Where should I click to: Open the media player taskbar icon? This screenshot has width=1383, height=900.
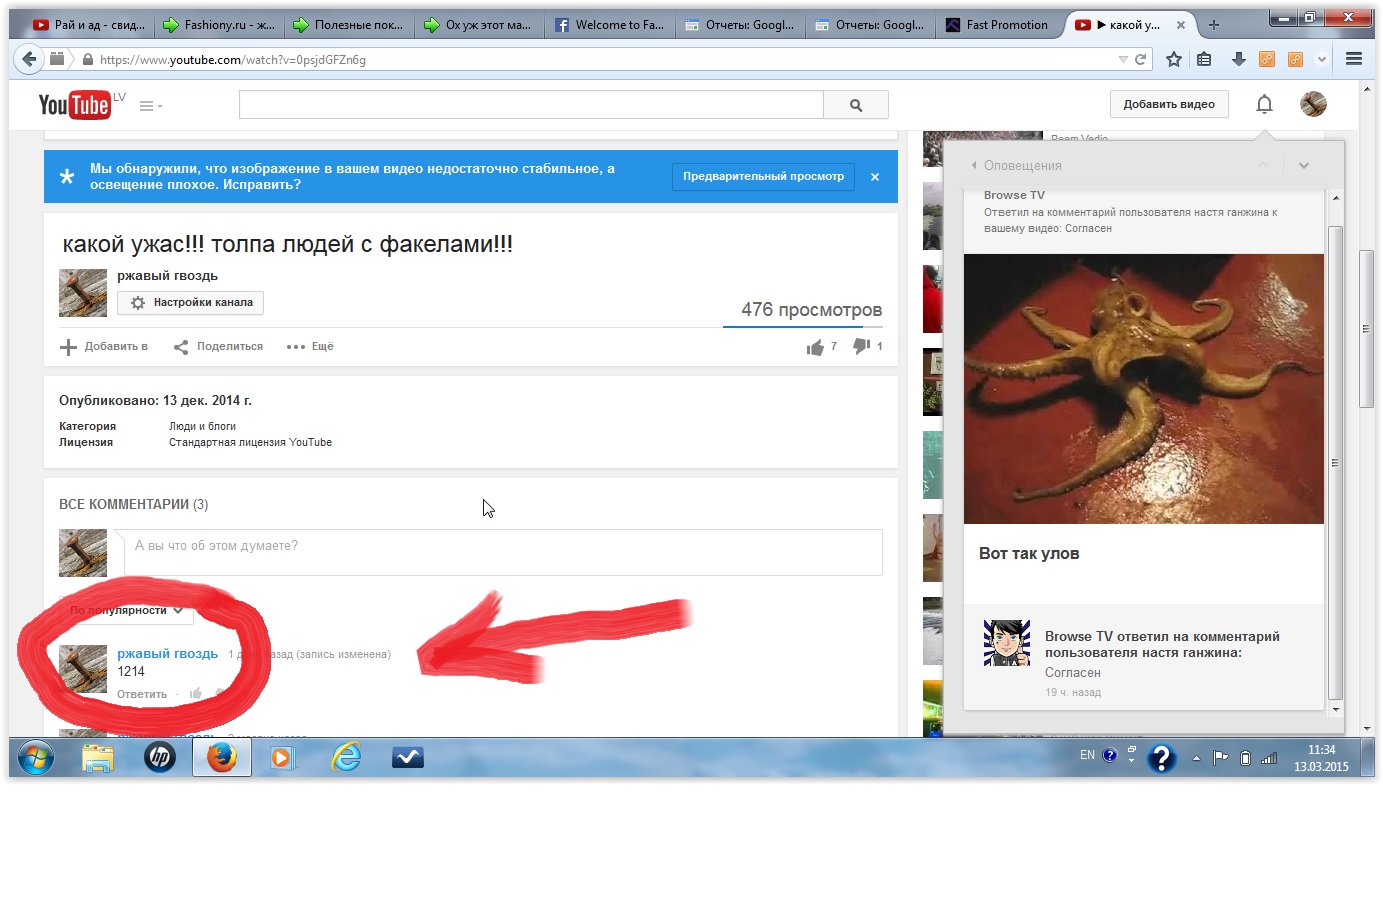tap(282, 758)
